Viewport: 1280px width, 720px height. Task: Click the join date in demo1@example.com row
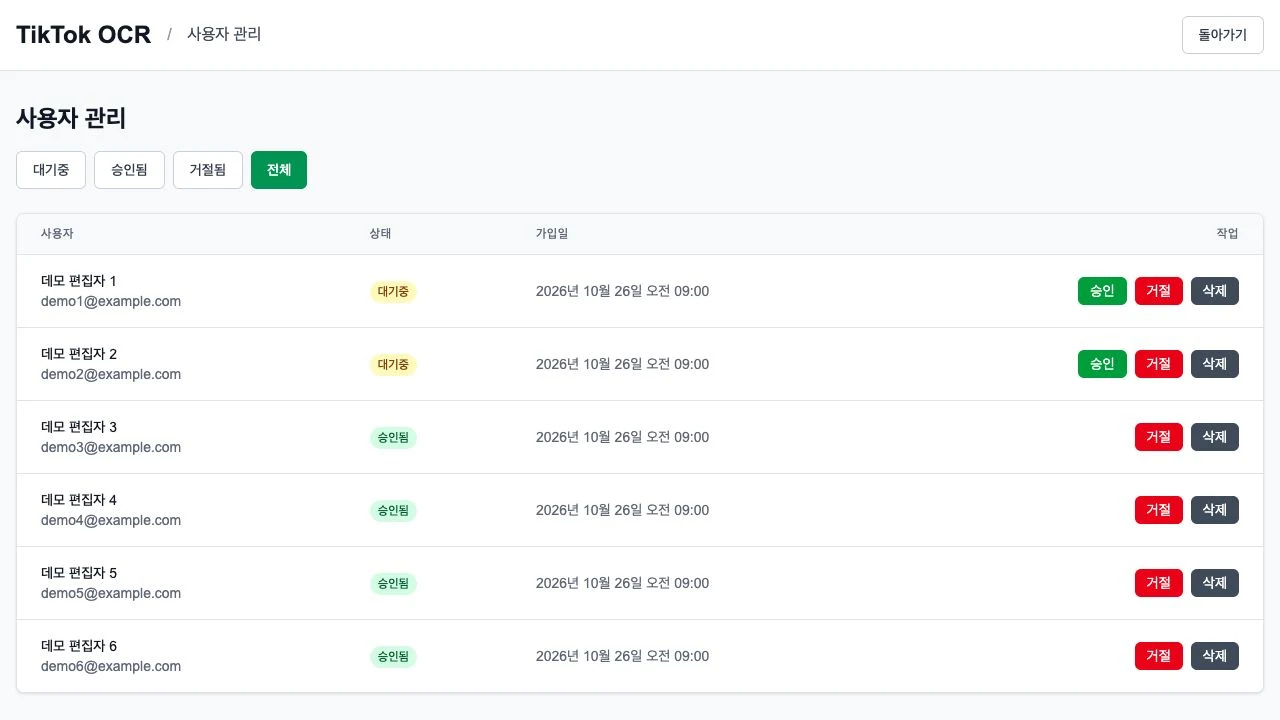[622, 291]
